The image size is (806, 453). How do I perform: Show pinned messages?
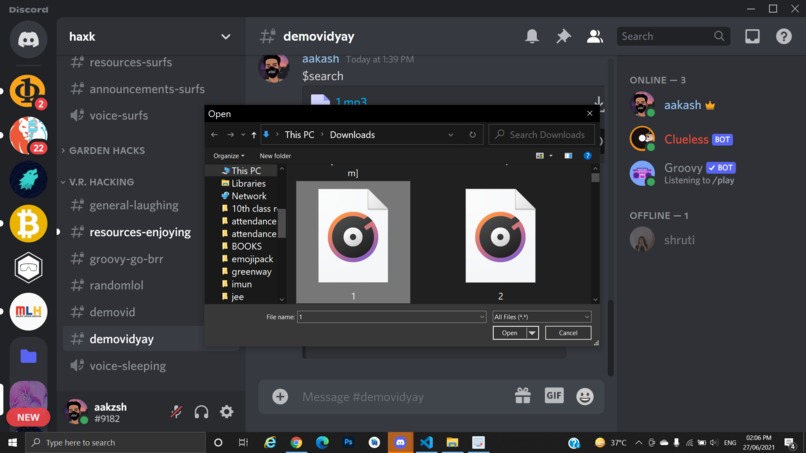[563, 37]
